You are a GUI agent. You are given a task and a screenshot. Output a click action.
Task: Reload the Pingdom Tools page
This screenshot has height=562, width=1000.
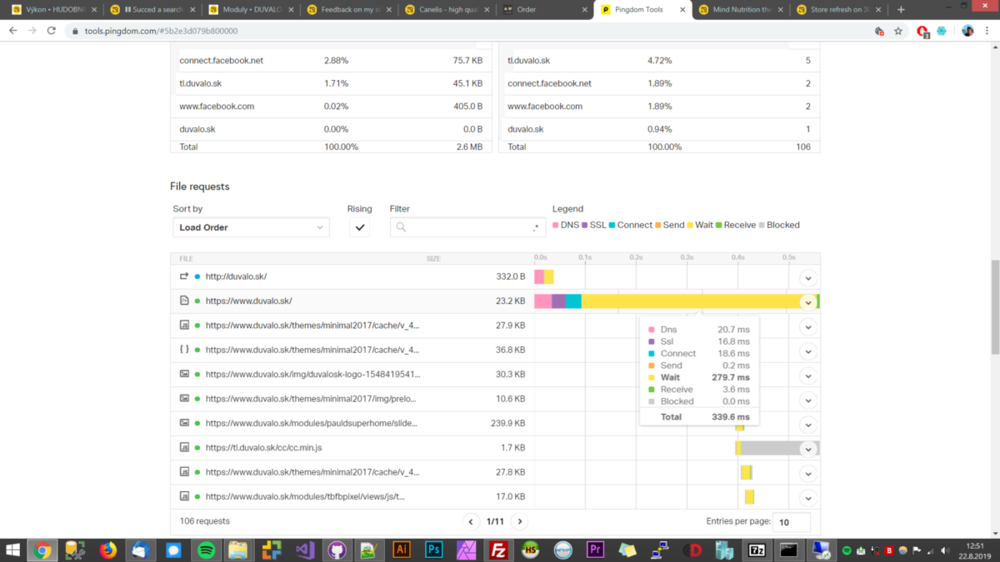pos(51,31)
